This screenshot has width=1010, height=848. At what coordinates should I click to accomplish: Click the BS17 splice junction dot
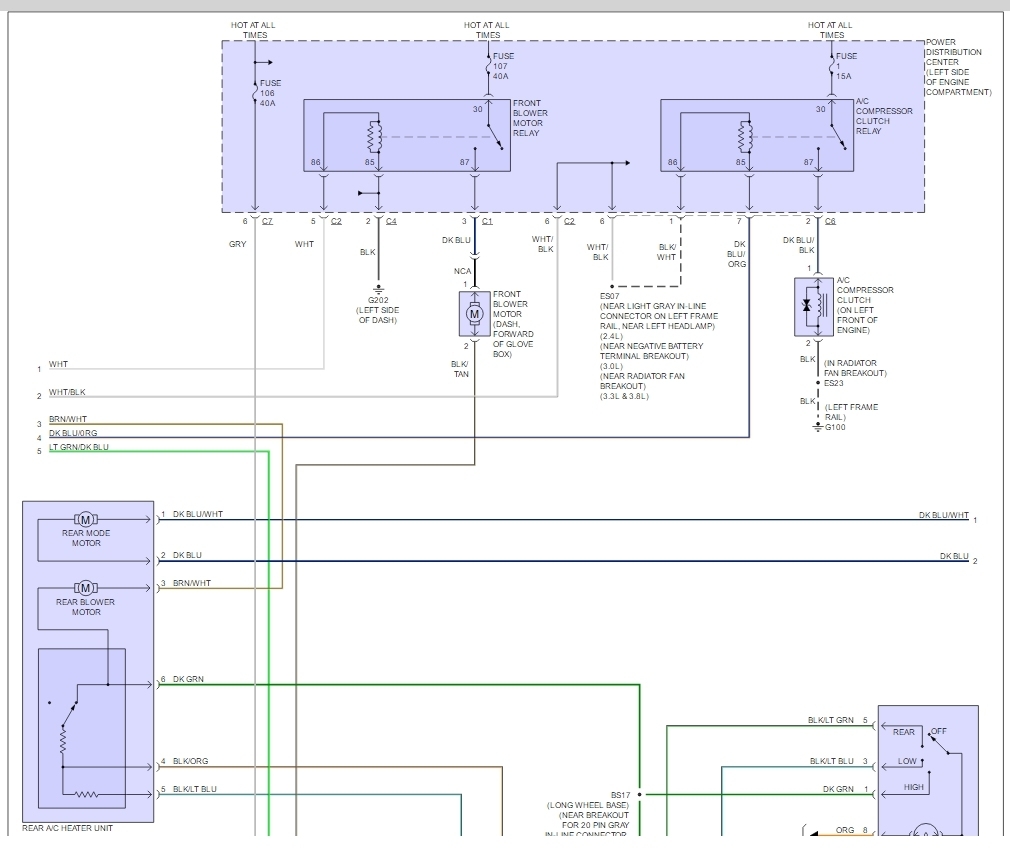click(x=640, y=794)
